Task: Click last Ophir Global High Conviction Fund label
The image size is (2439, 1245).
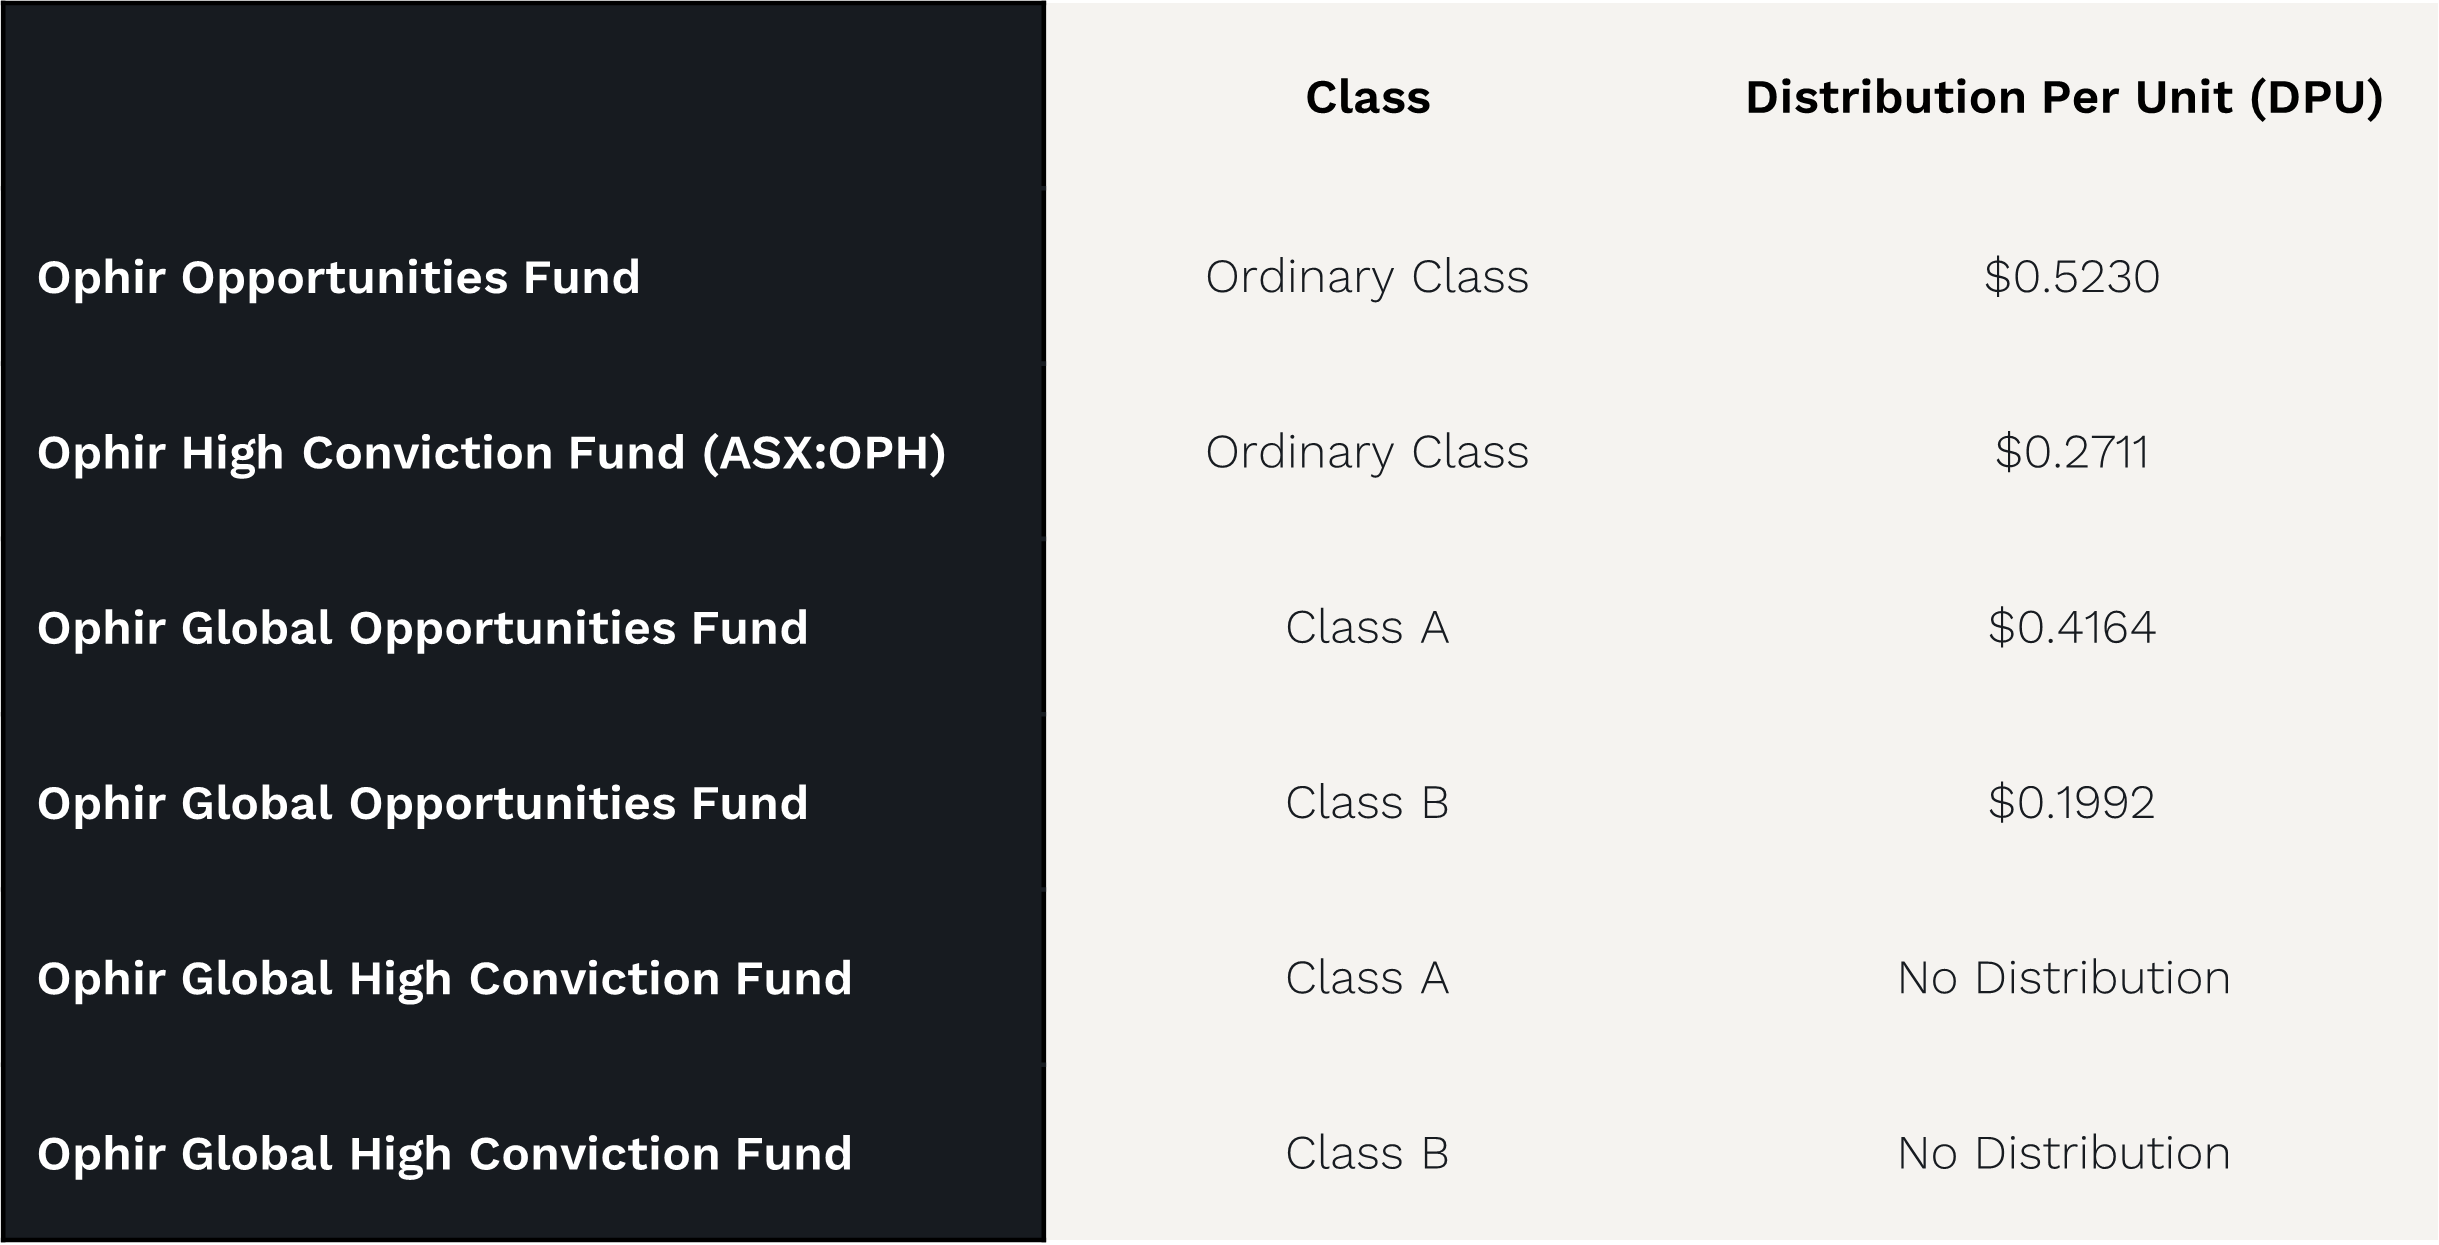Action: (444, 1155)
